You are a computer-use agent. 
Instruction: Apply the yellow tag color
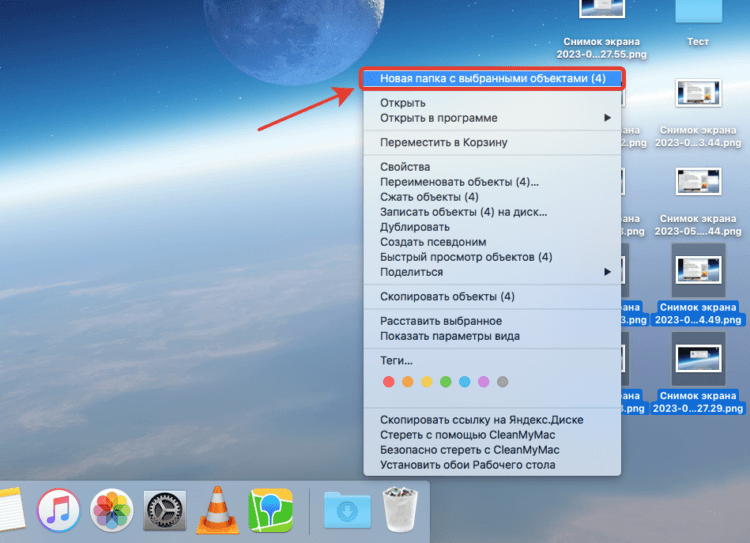point(427,382)
